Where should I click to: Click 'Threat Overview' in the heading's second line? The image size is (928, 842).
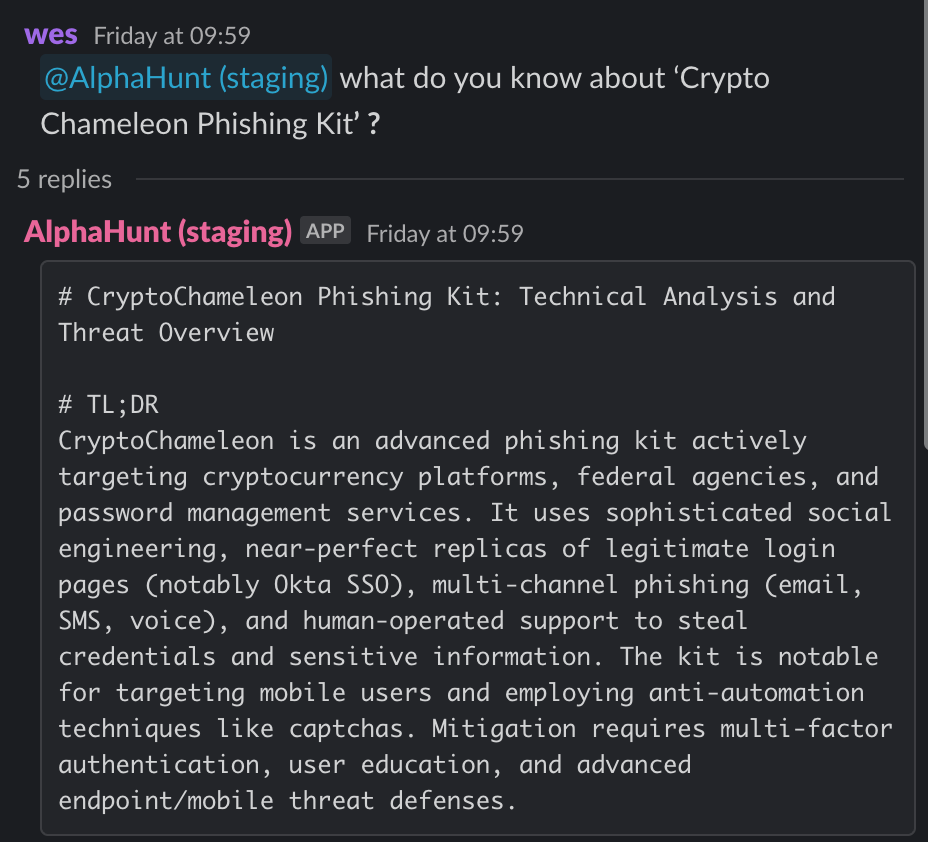click(x=166, y=333)
